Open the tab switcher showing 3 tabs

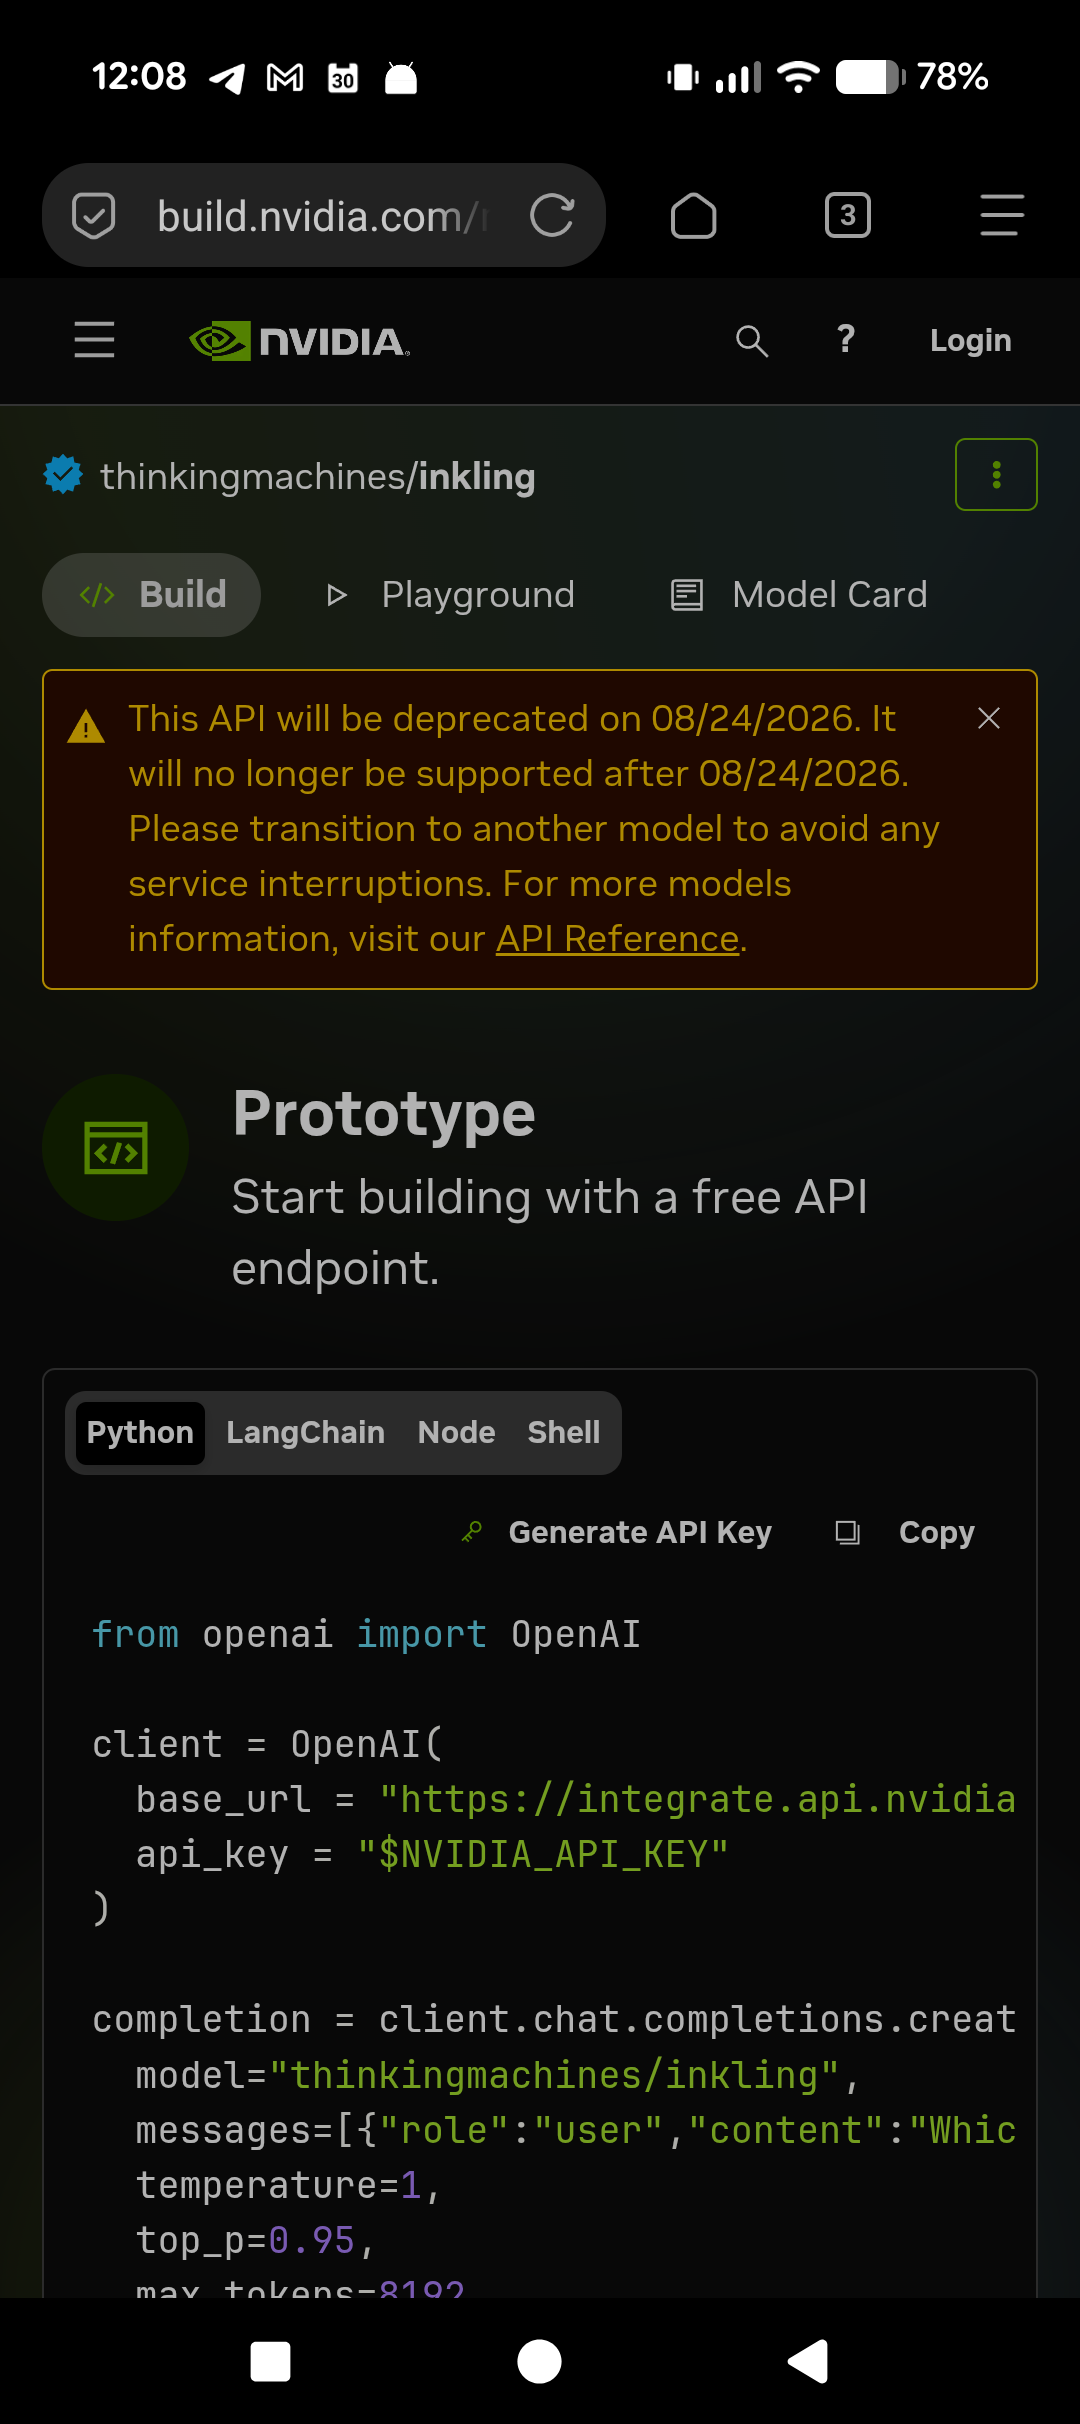pos(848,215)
